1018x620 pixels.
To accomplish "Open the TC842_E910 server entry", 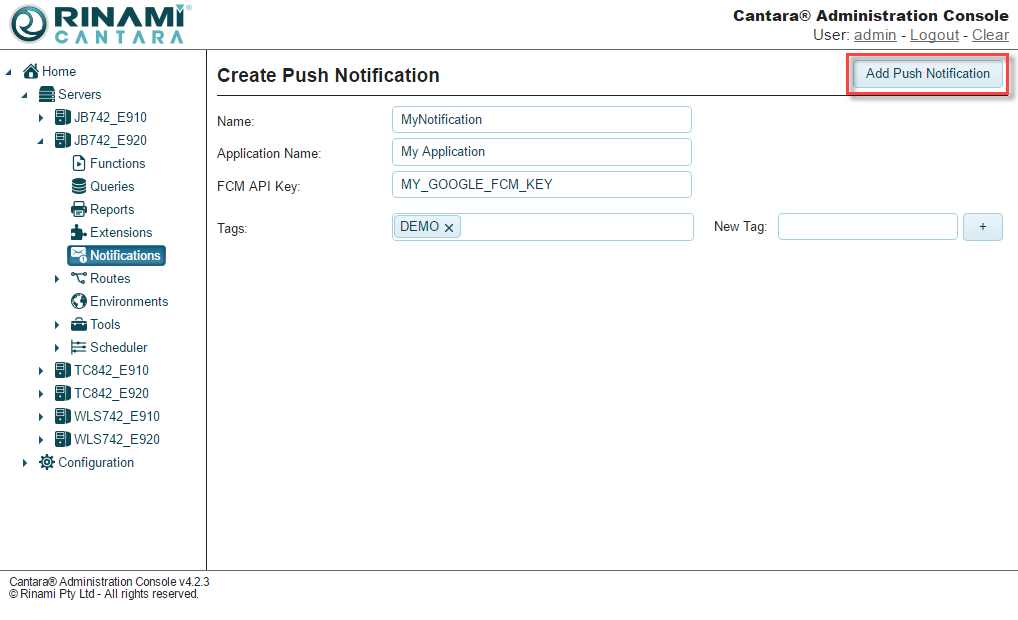I will tap(110, 370).
